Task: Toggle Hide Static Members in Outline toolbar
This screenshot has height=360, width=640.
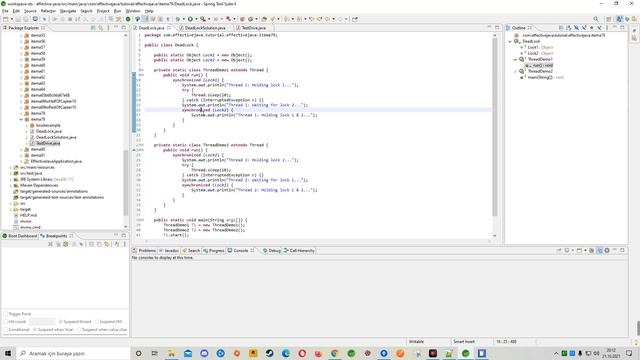Action: (584, 28)
